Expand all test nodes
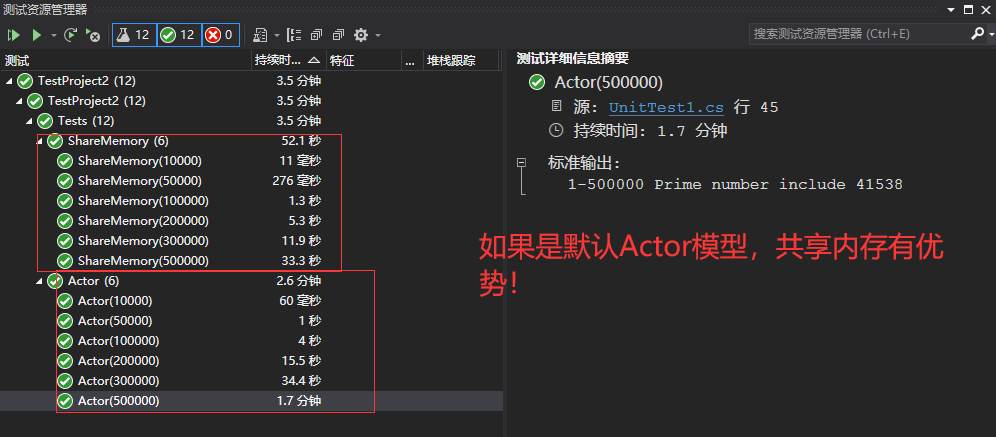Viewport: 996px width, 437px height. 316,35
